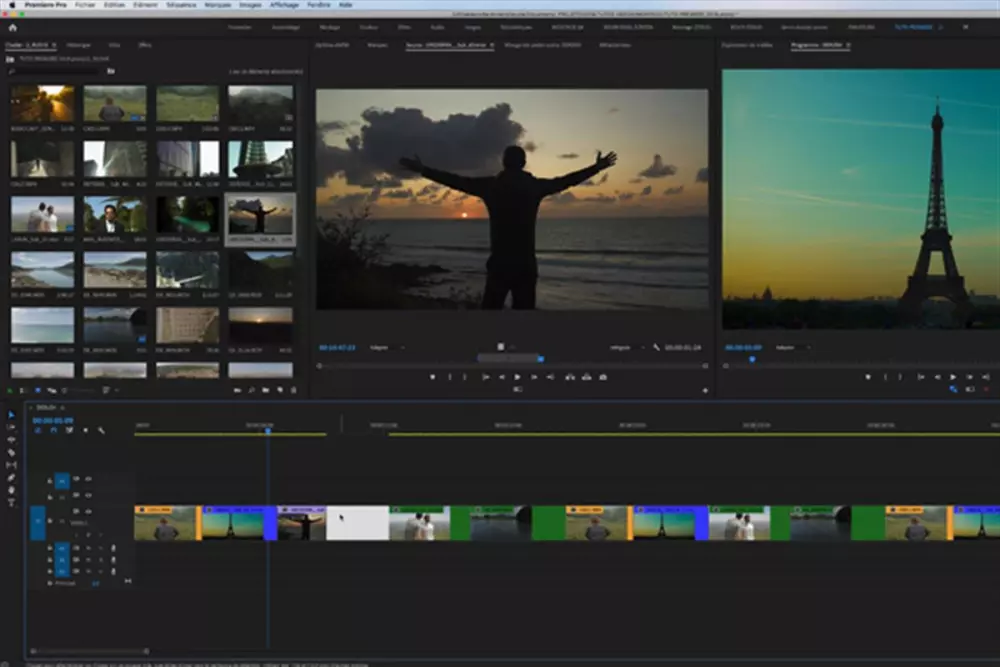1000x667 pixels.
Task: Open the Séquence menu in menu bar
Action: (181, 5)
